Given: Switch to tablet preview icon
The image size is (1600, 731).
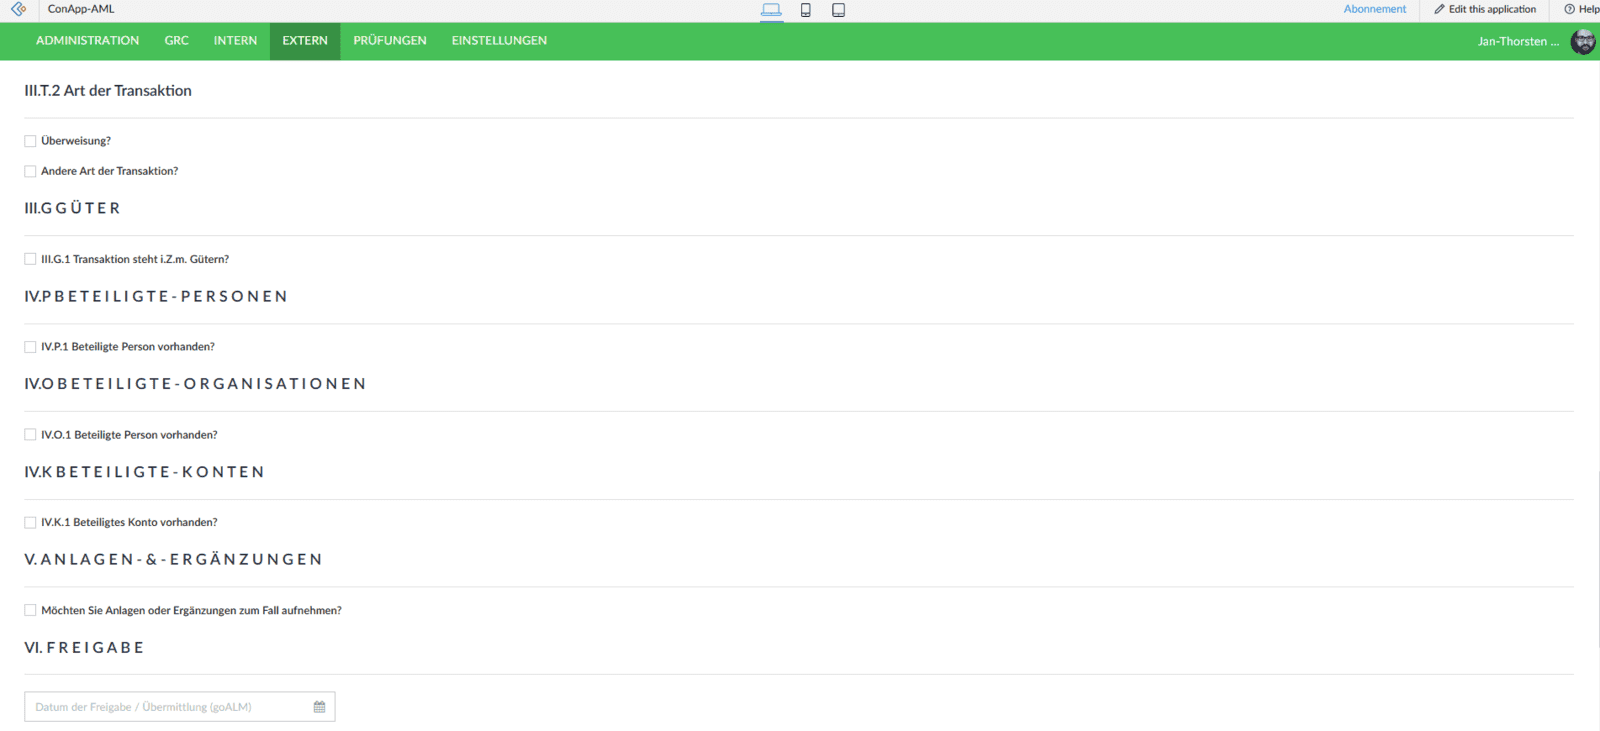Looking at the screenshot, I should point(838,10).
